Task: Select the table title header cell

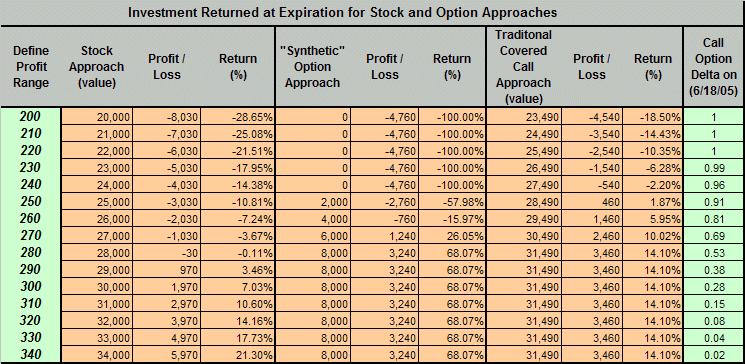Action: point(372,13)
